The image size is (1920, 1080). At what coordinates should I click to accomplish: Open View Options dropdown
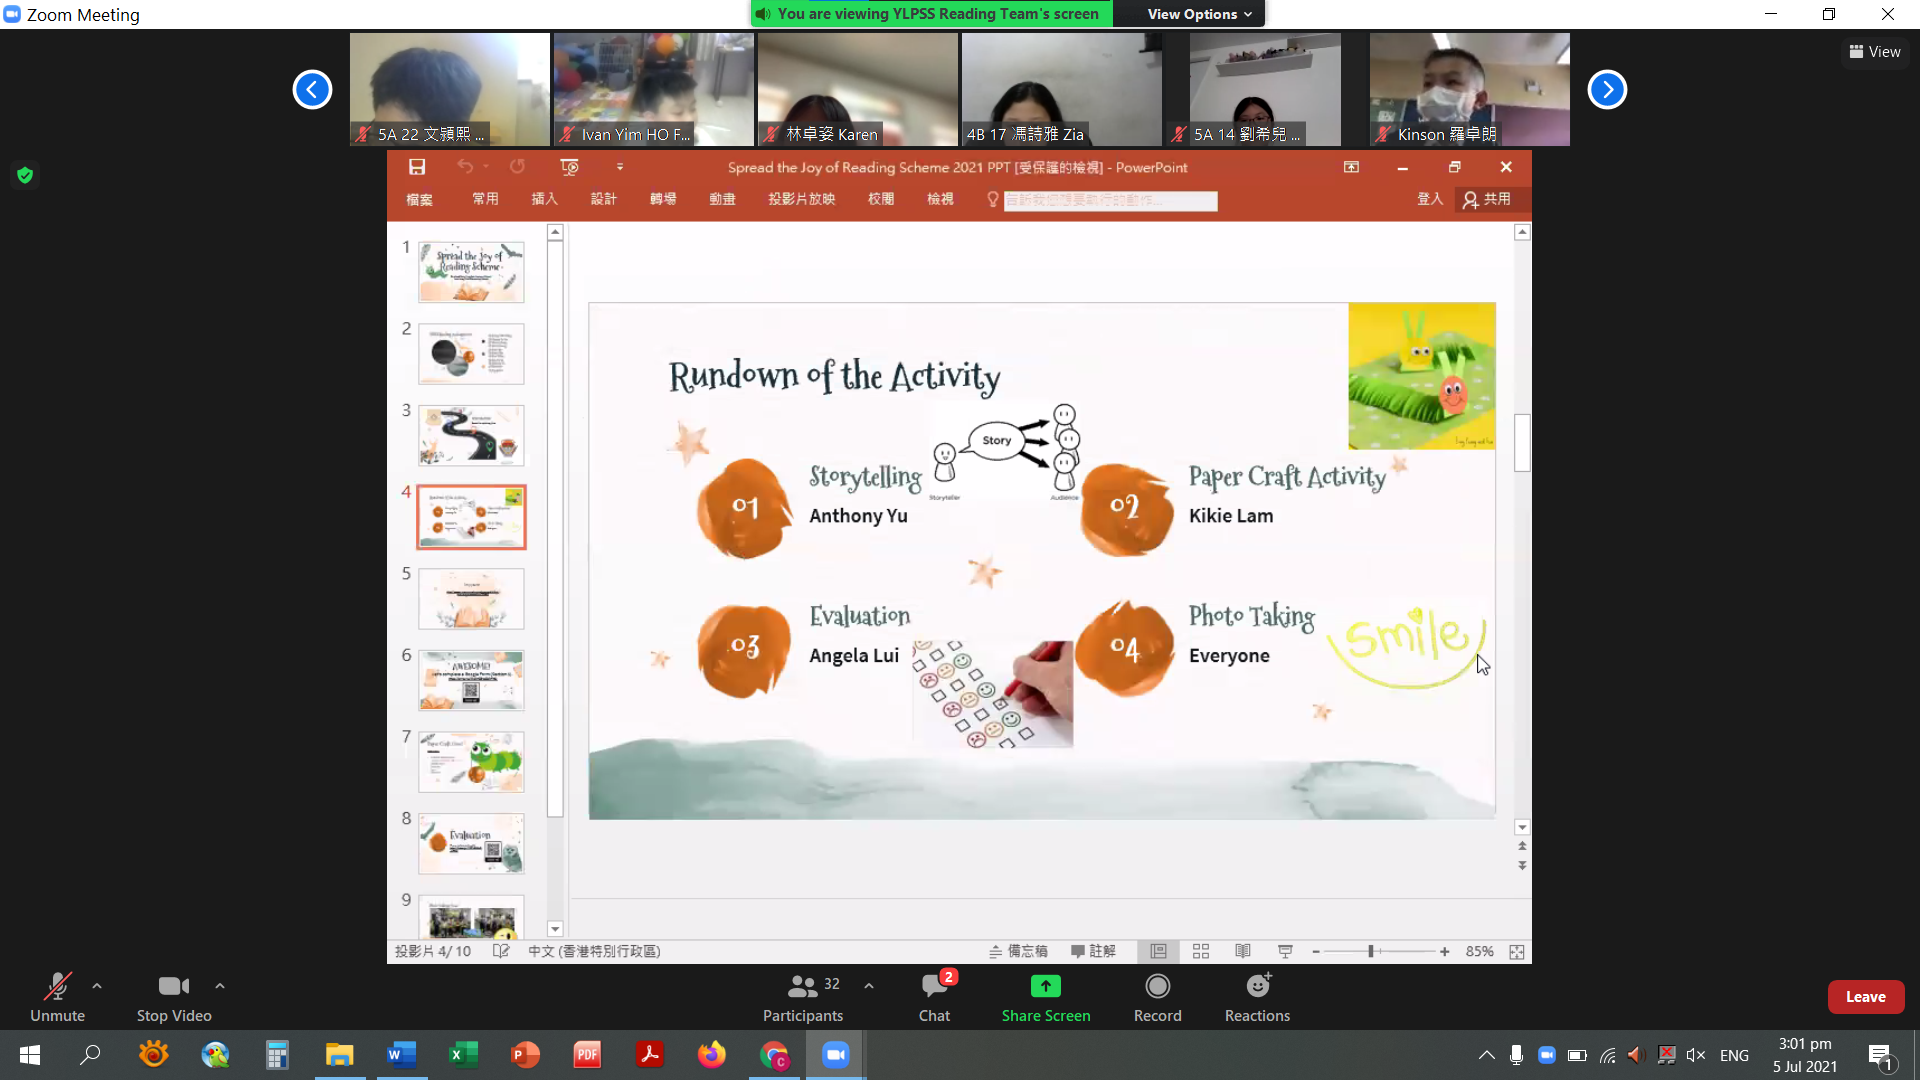click(x=1199, y=14)
